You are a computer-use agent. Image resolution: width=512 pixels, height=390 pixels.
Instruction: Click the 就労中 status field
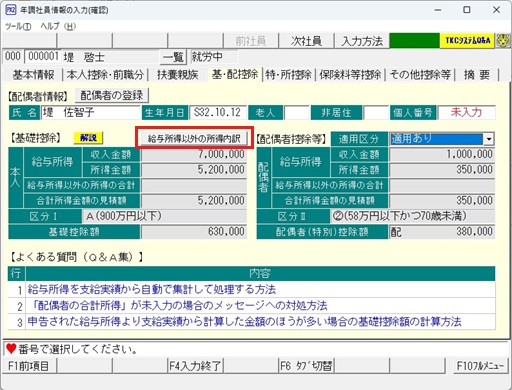[x=214, y=57]
